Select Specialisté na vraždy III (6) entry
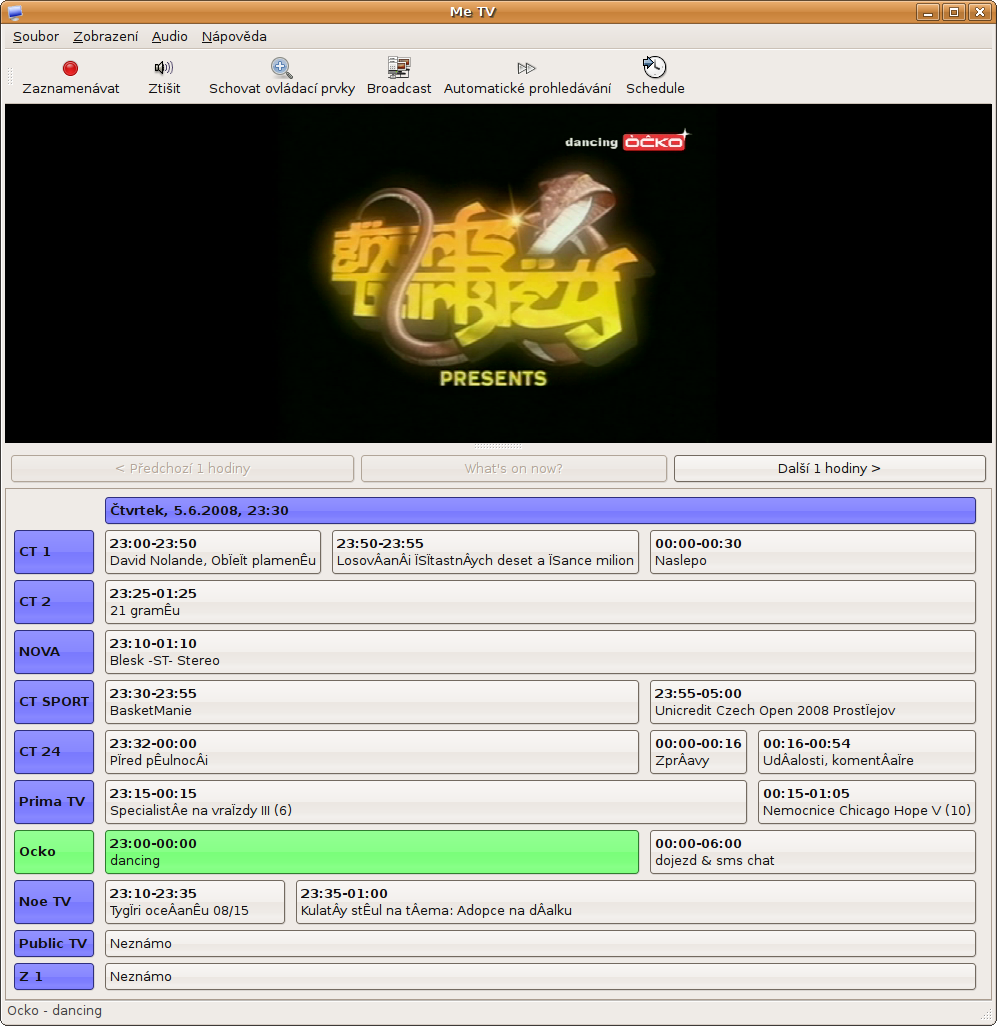This screenshot has width=997, height=1026. [426, 802]
